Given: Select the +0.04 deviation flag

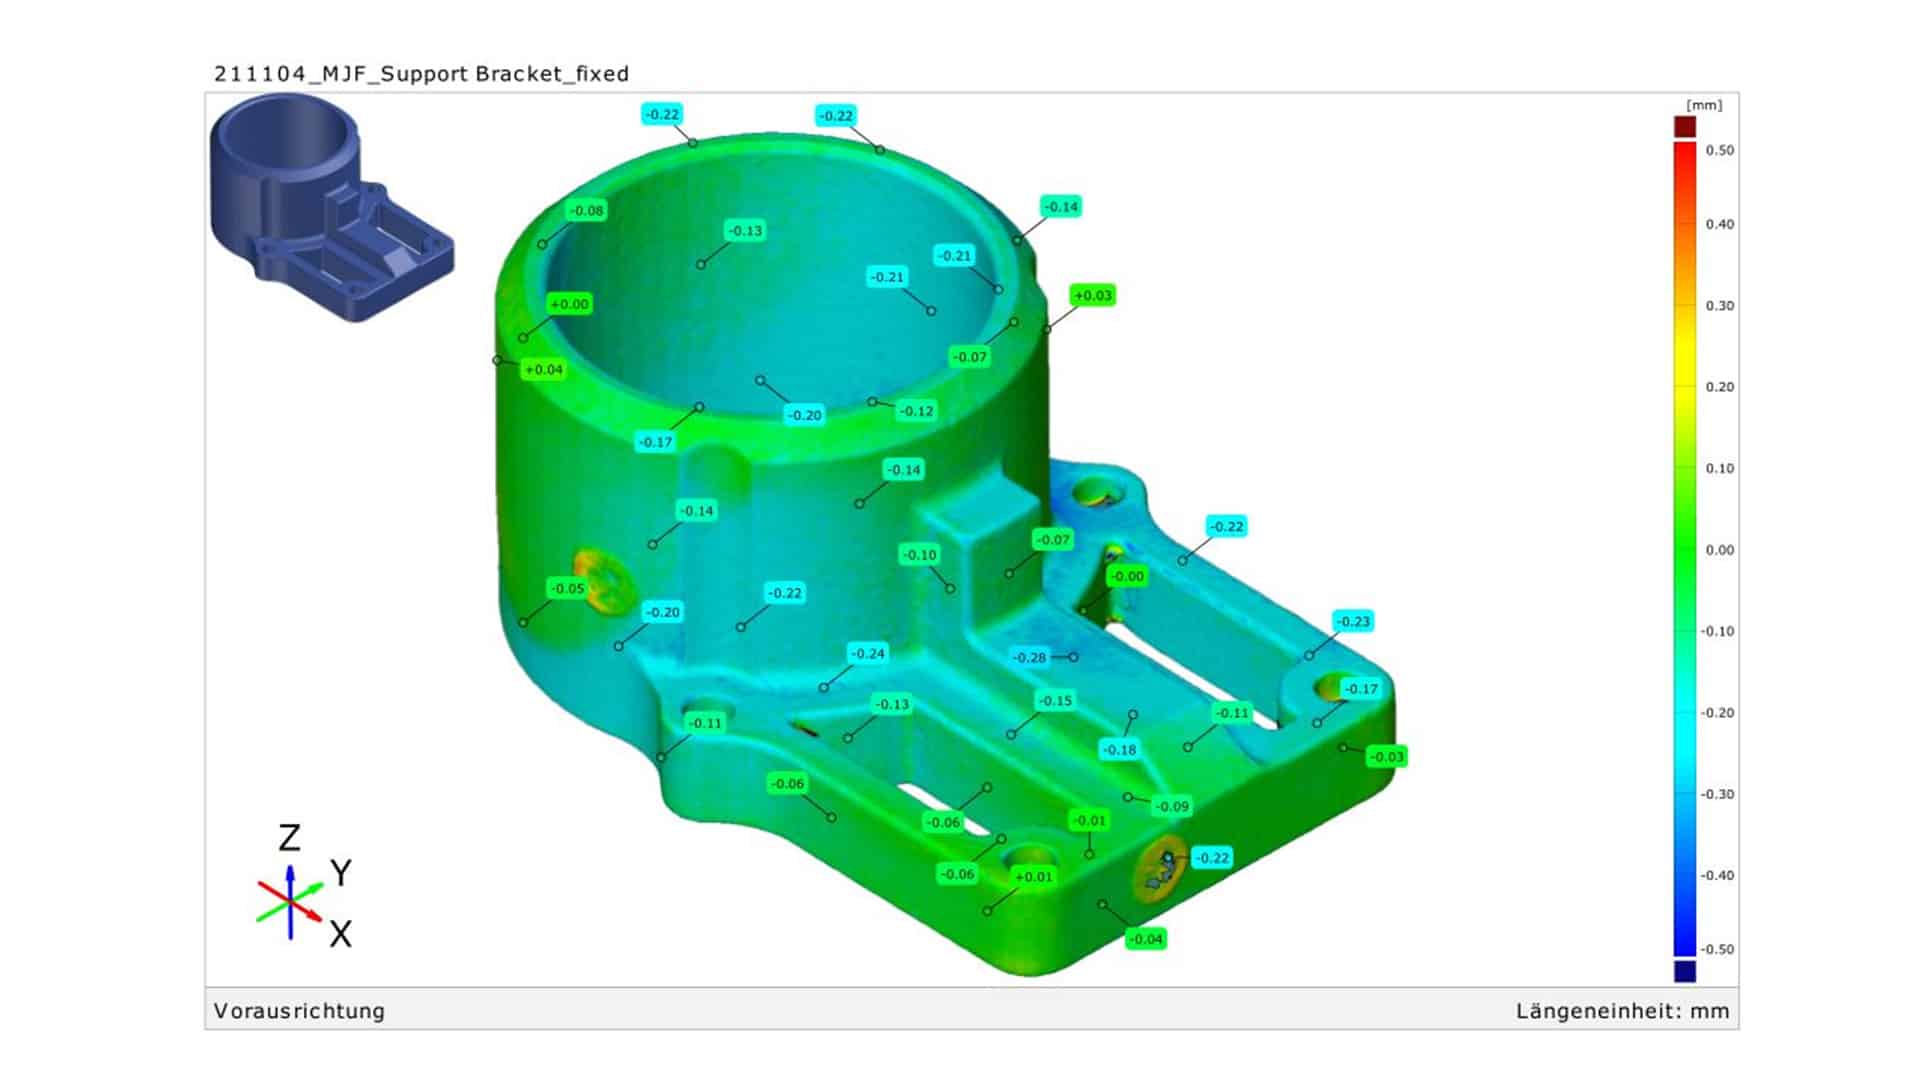Looking at the screenshot, I should point(544,369).
